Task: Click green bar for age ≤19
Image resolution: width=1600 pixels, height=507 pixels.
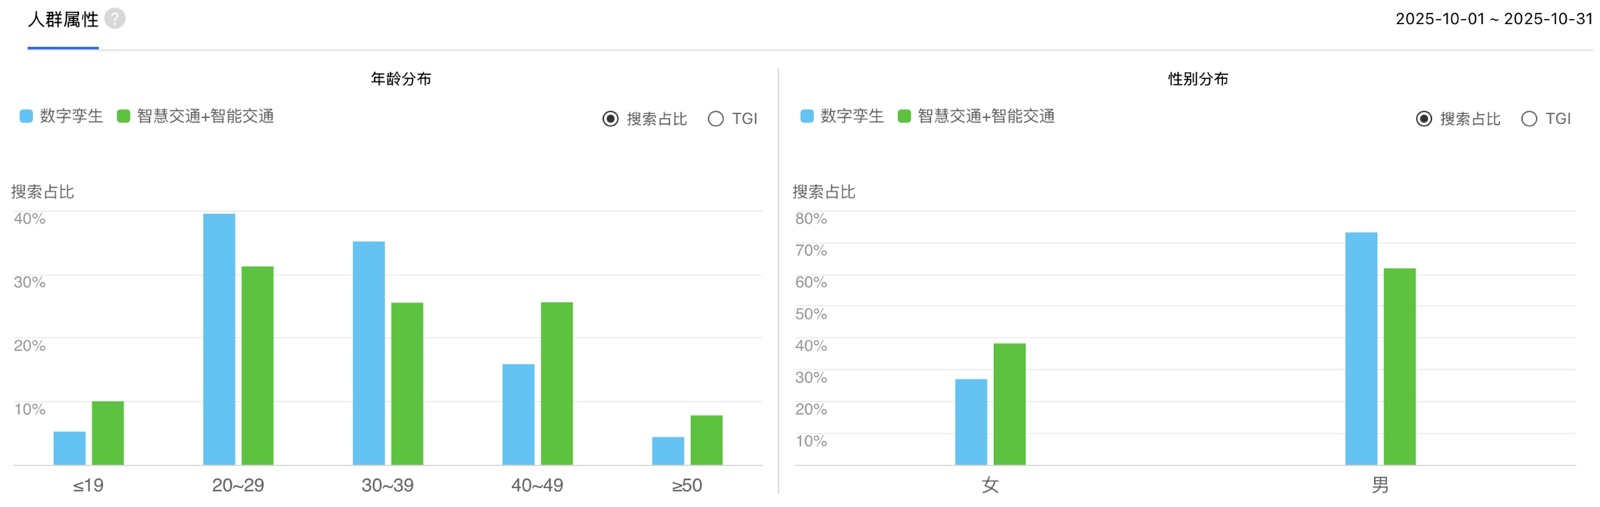Action: (108, 433)
